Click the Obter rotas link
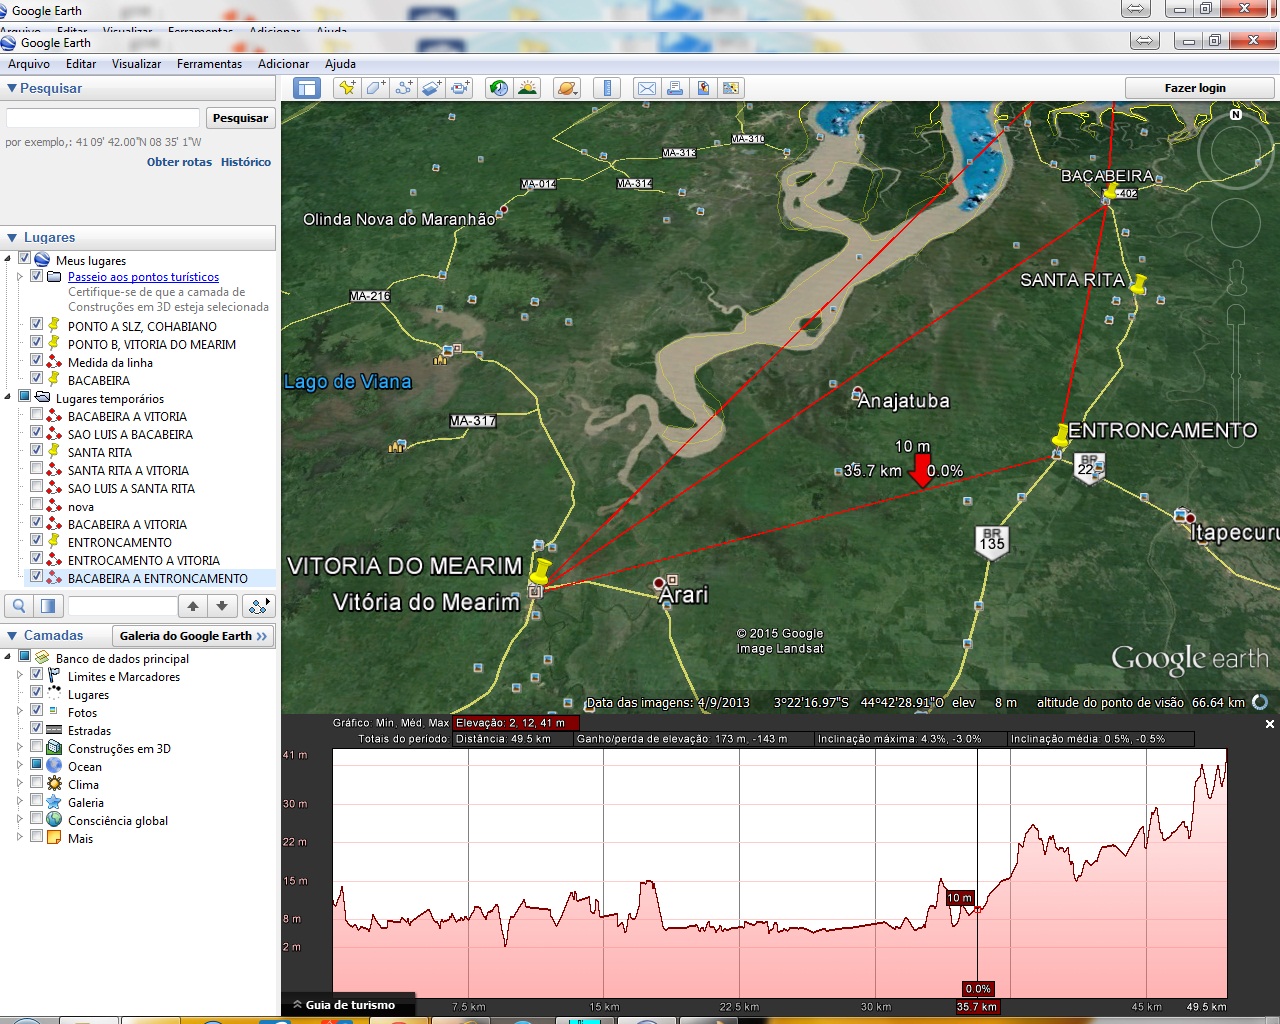Viewport: 1280px width, 1024px height. tap(179, 162)
